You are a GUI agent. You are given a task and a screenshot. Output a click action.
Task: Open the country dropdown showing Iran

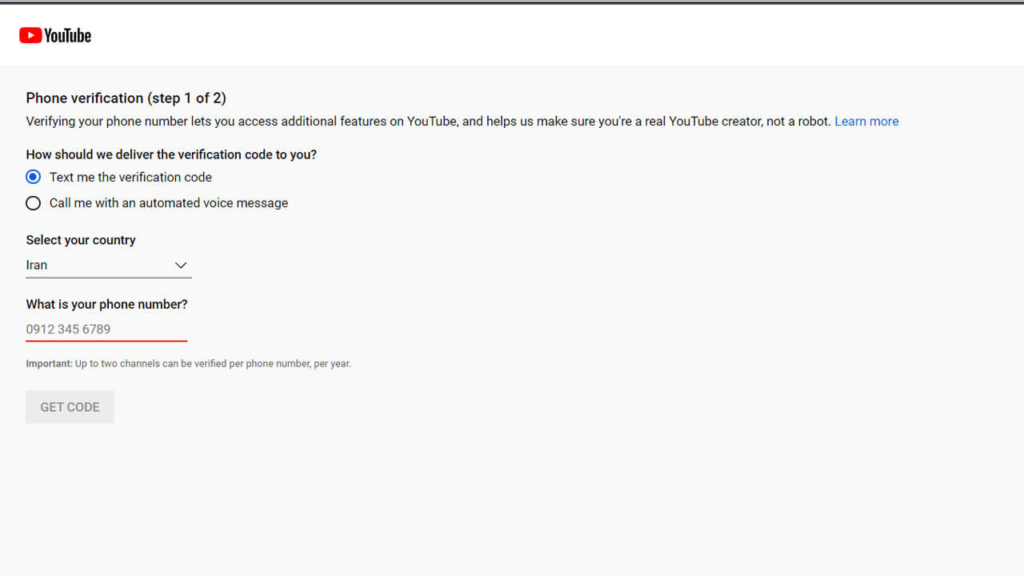pyautogui.click(x=100, y=265)
